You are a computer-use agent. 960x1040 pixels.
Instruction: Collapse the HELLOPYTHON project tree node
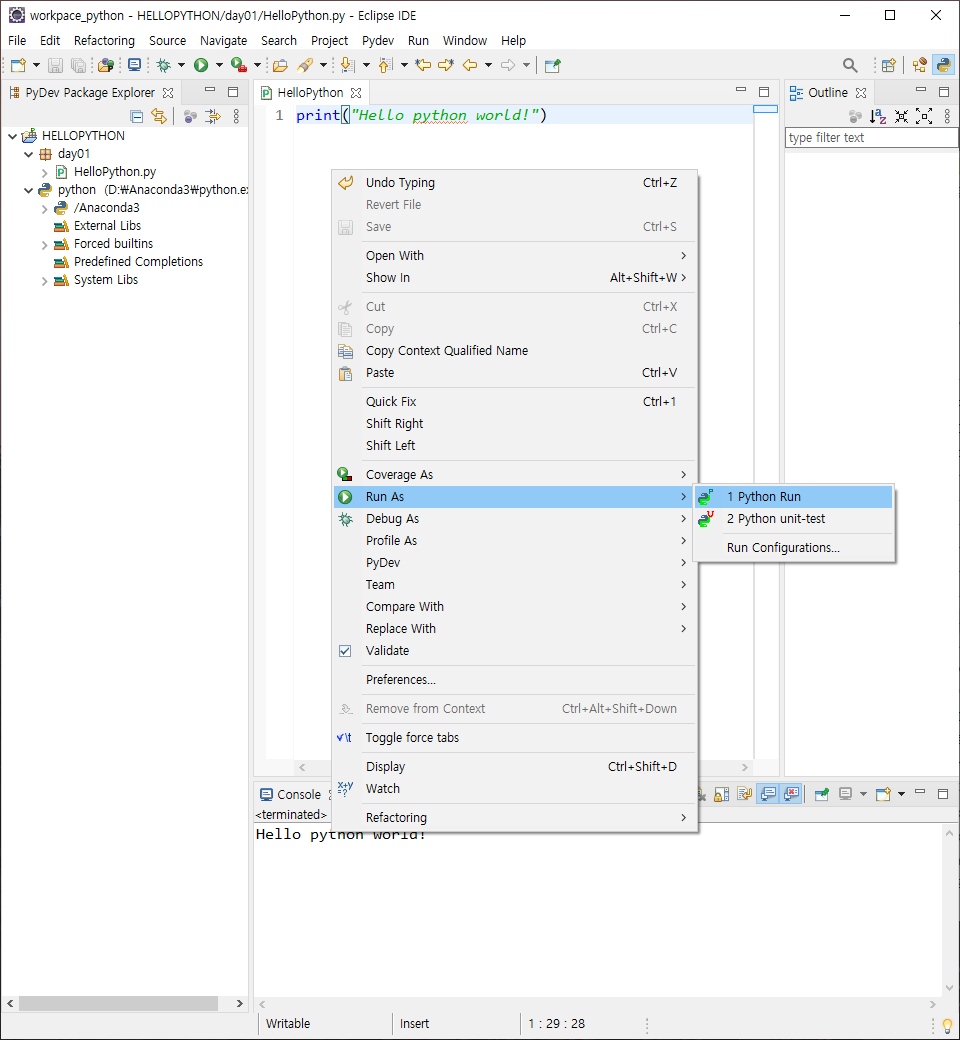[x=13, y=136]
